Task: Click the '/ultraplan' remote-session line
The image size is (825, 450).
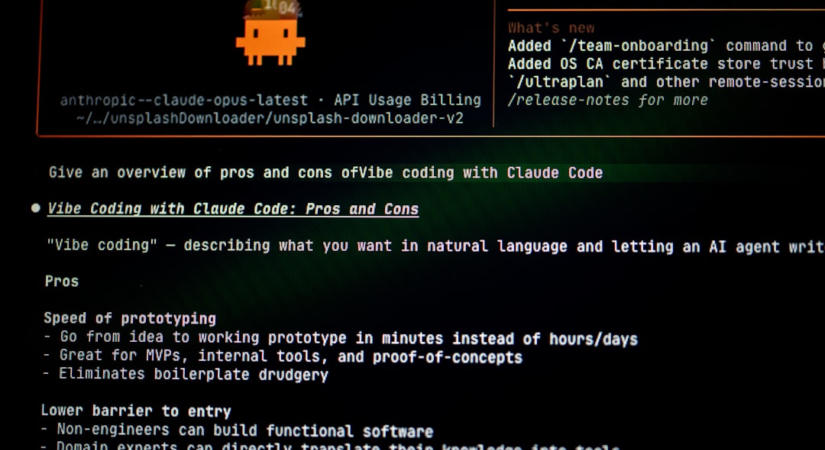Action: (x=666, y=82)
